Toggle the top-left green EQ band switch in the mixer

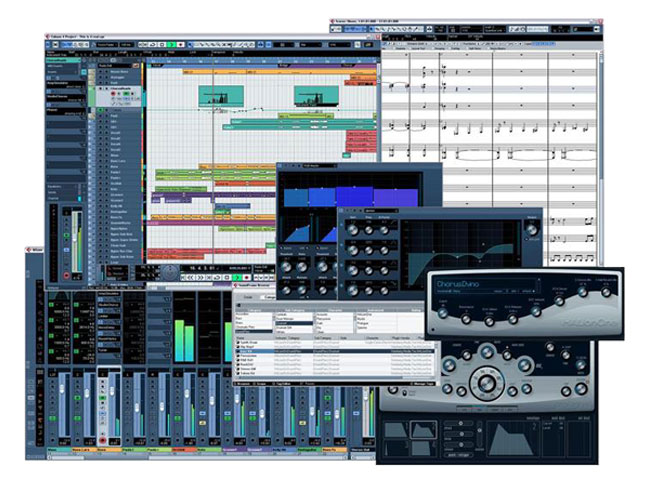pyautogui.click(x=51, y=304)
